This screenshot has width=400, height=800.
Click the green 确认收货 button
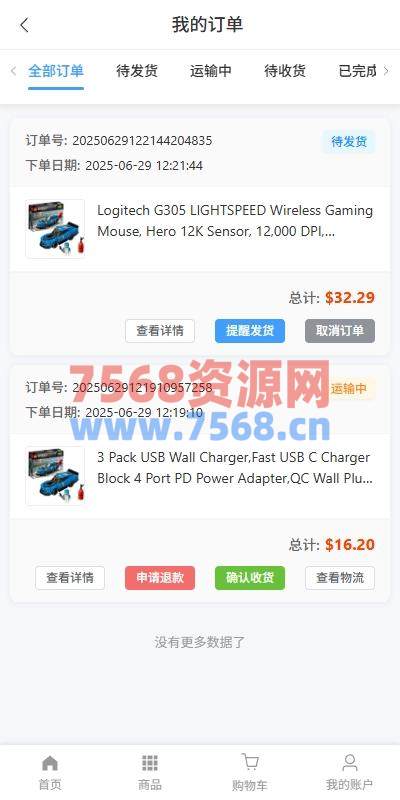click(x=250, y=578)
